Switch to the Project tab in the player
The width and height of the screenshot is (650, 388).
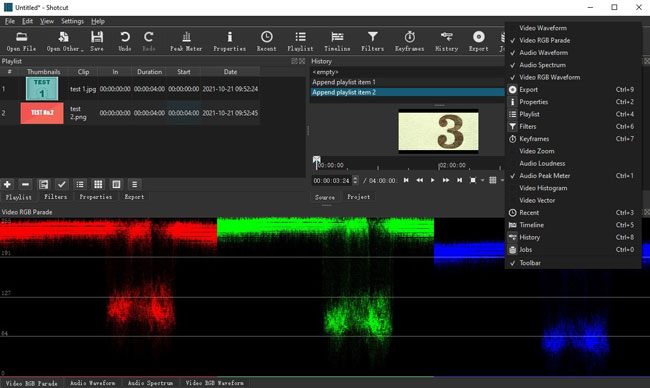coord(359,197)
